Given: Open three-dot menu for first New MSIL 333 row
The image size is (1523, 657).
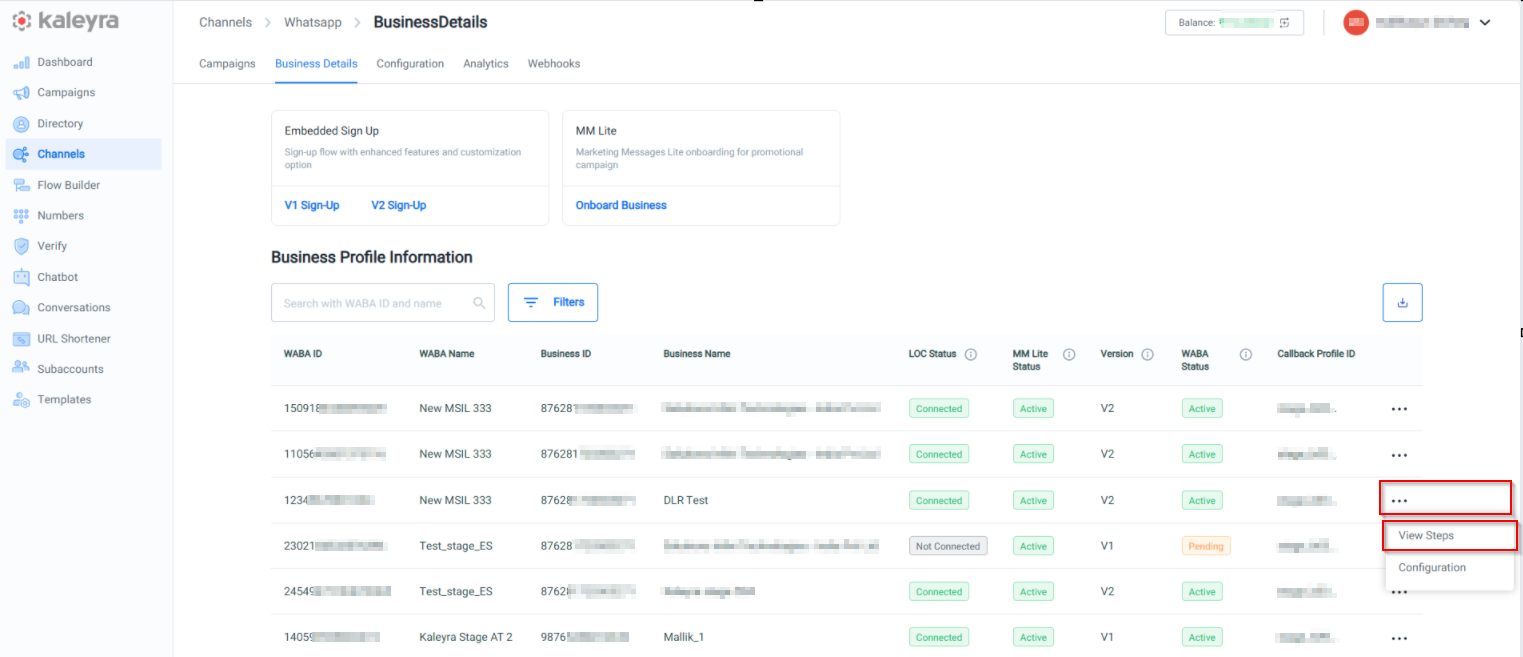Looking at the screenshot, I should (x=1399, y=409).
